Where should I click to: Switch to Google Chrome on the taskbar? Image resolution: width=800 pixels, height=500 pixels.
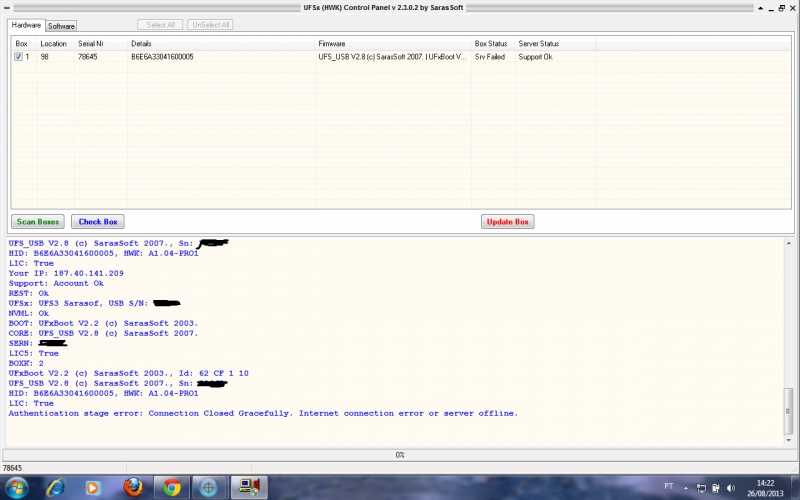[x=172, y=488]
